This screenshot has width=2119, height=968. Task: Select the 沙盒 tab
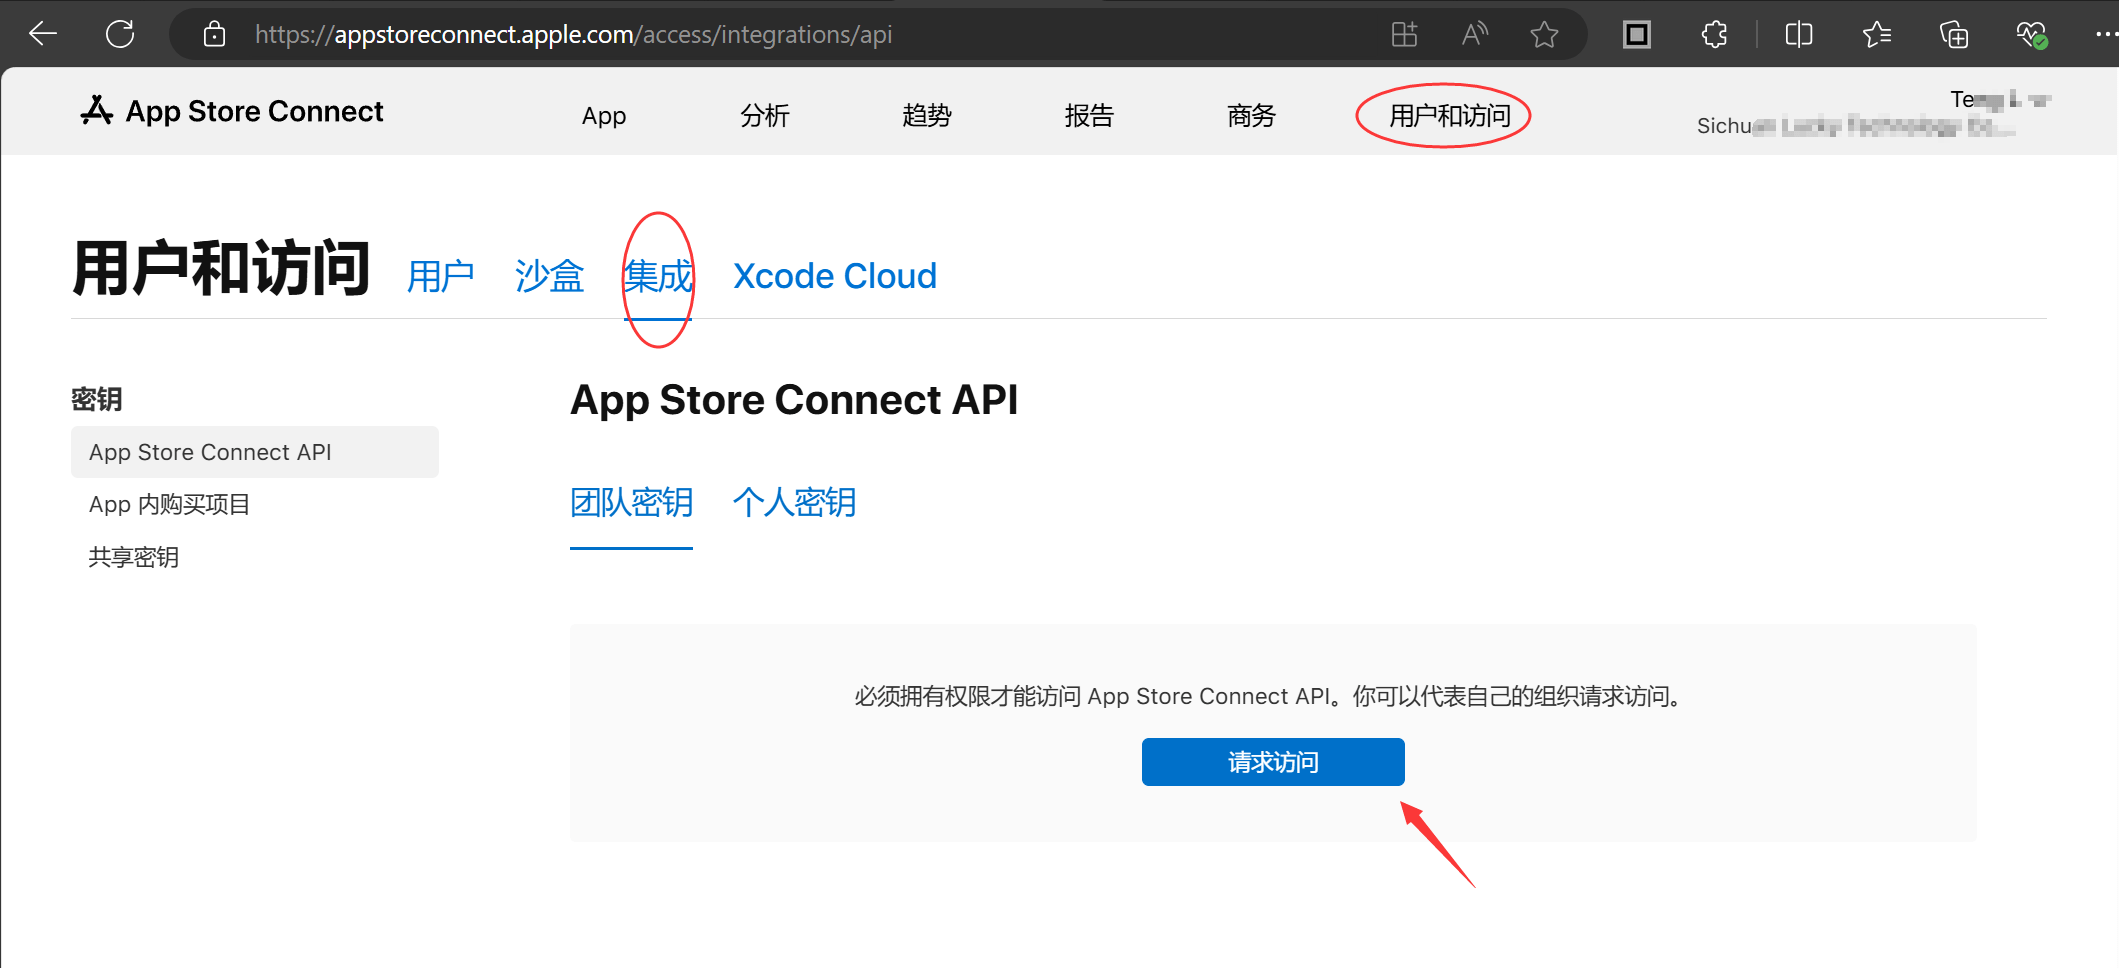coord(549,276)
